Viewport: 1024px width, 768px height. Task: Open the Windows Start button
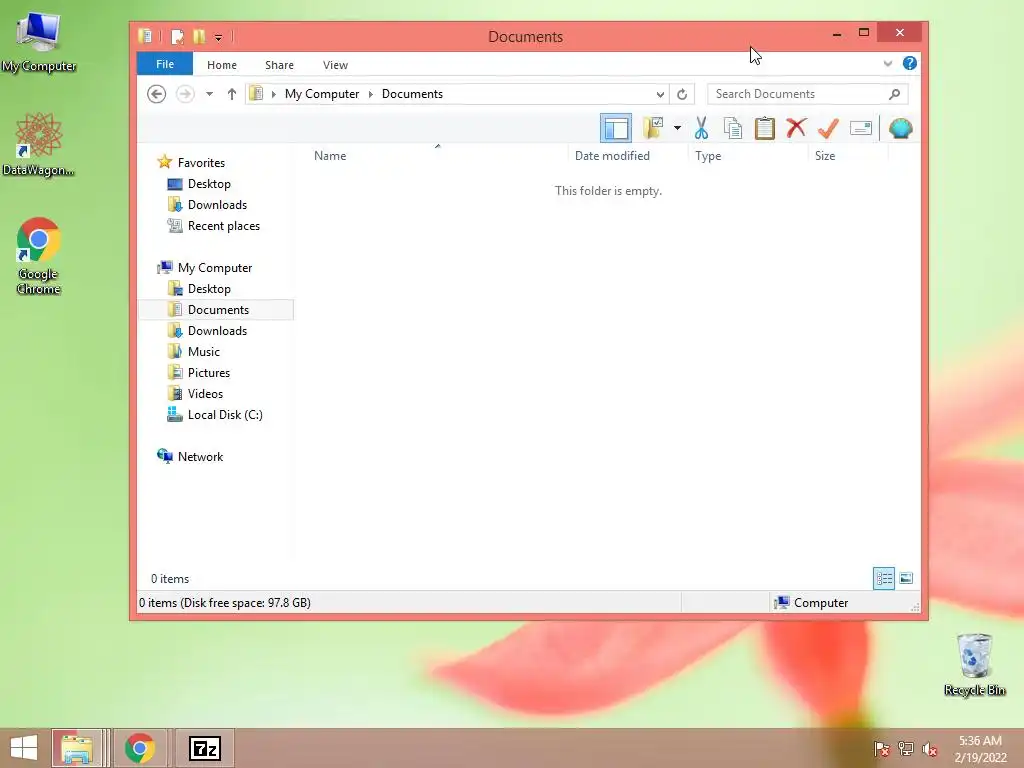24,748
